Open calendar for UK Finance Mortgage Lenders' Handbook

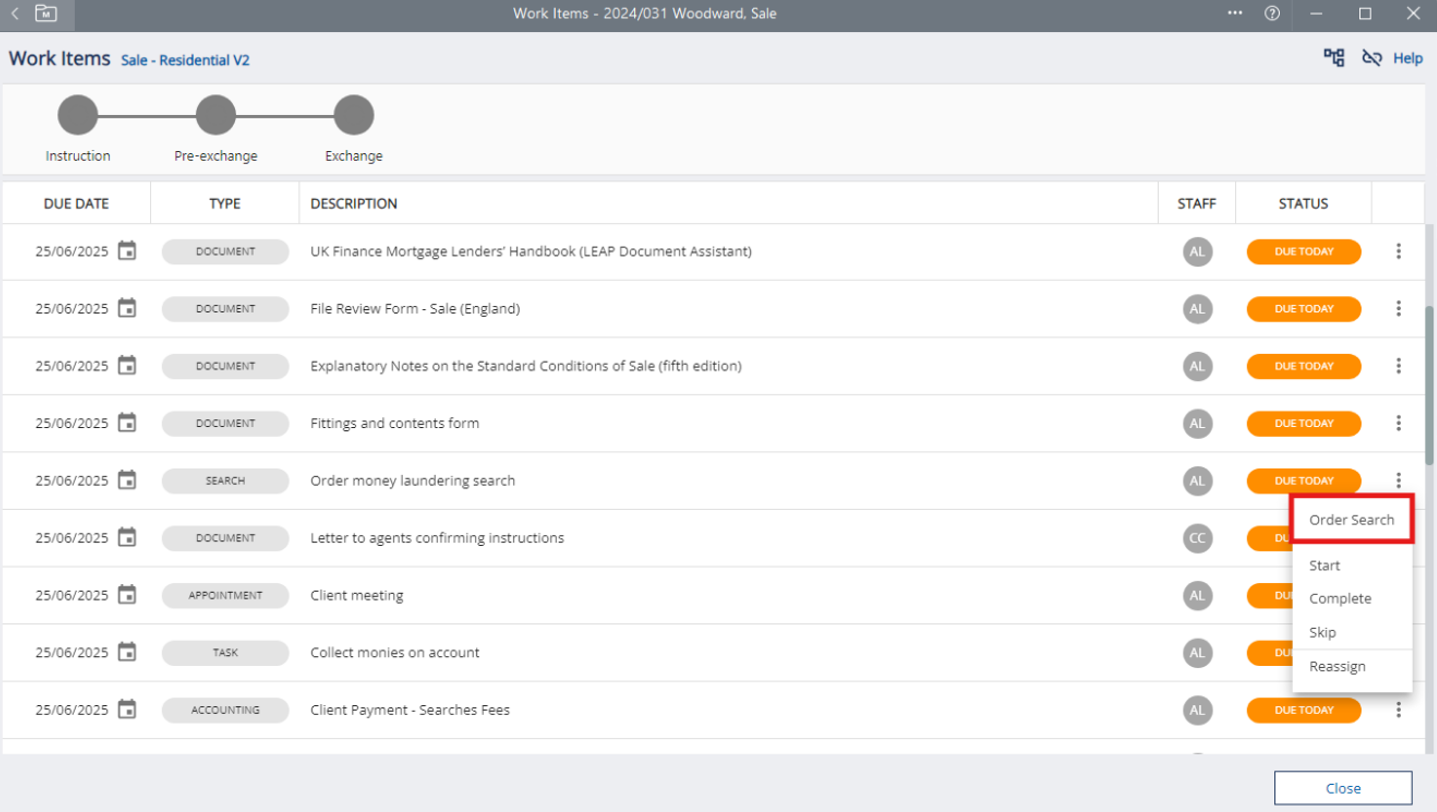click(127, 251)
